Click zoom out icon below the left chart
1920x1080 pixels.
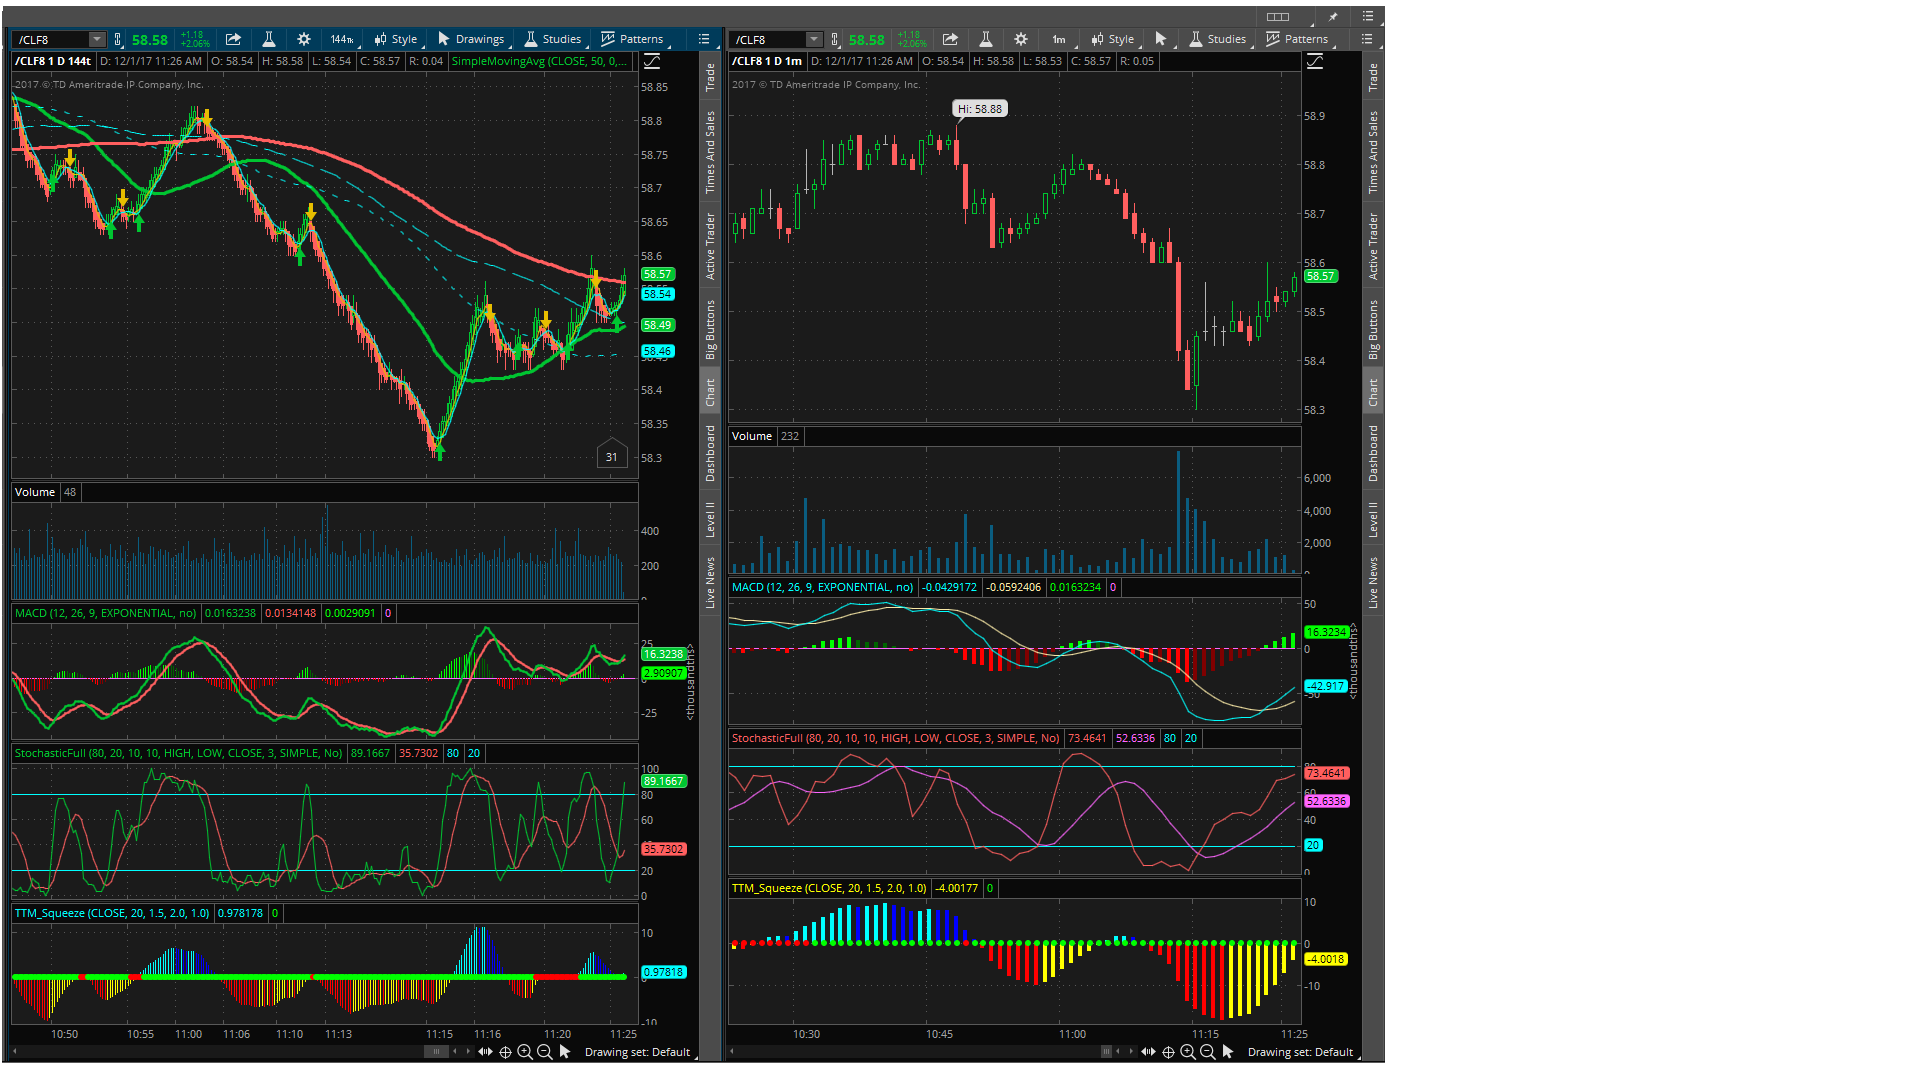(x=545, y=1052)
